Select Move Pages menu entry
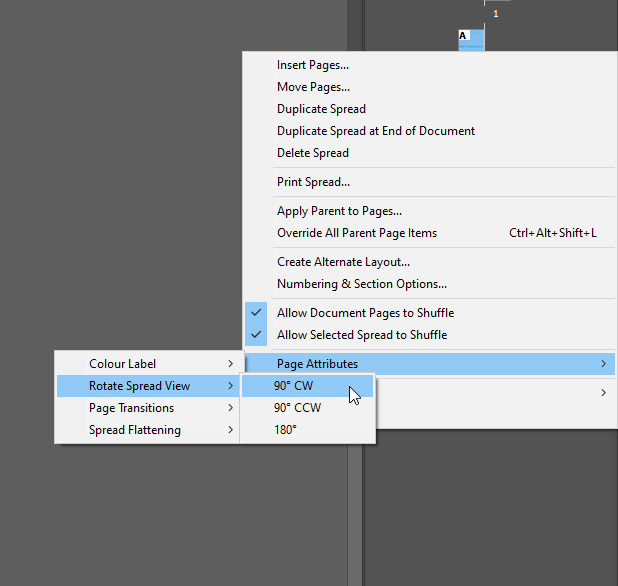This screenshot has width=618, height=586. (x=313, y=87)
